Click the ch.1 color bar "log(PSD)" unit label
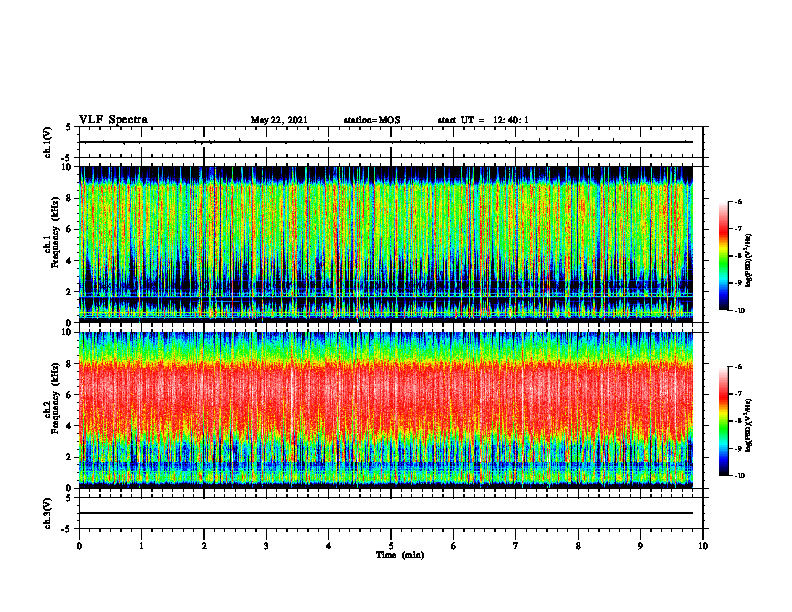This screenshot has height=612, width=792. tap(749, 261)
